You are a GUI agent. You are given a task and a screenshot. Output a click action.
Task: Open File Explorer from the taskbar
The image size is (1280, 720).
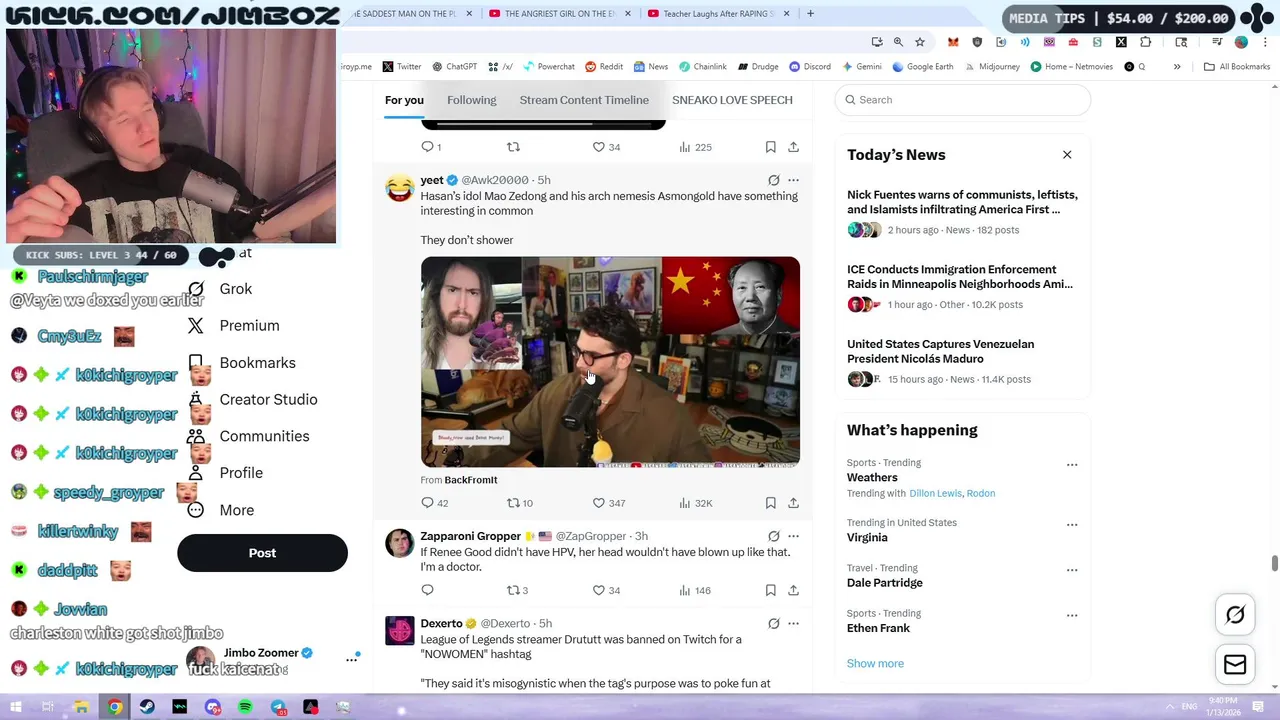tap(82, 707)
